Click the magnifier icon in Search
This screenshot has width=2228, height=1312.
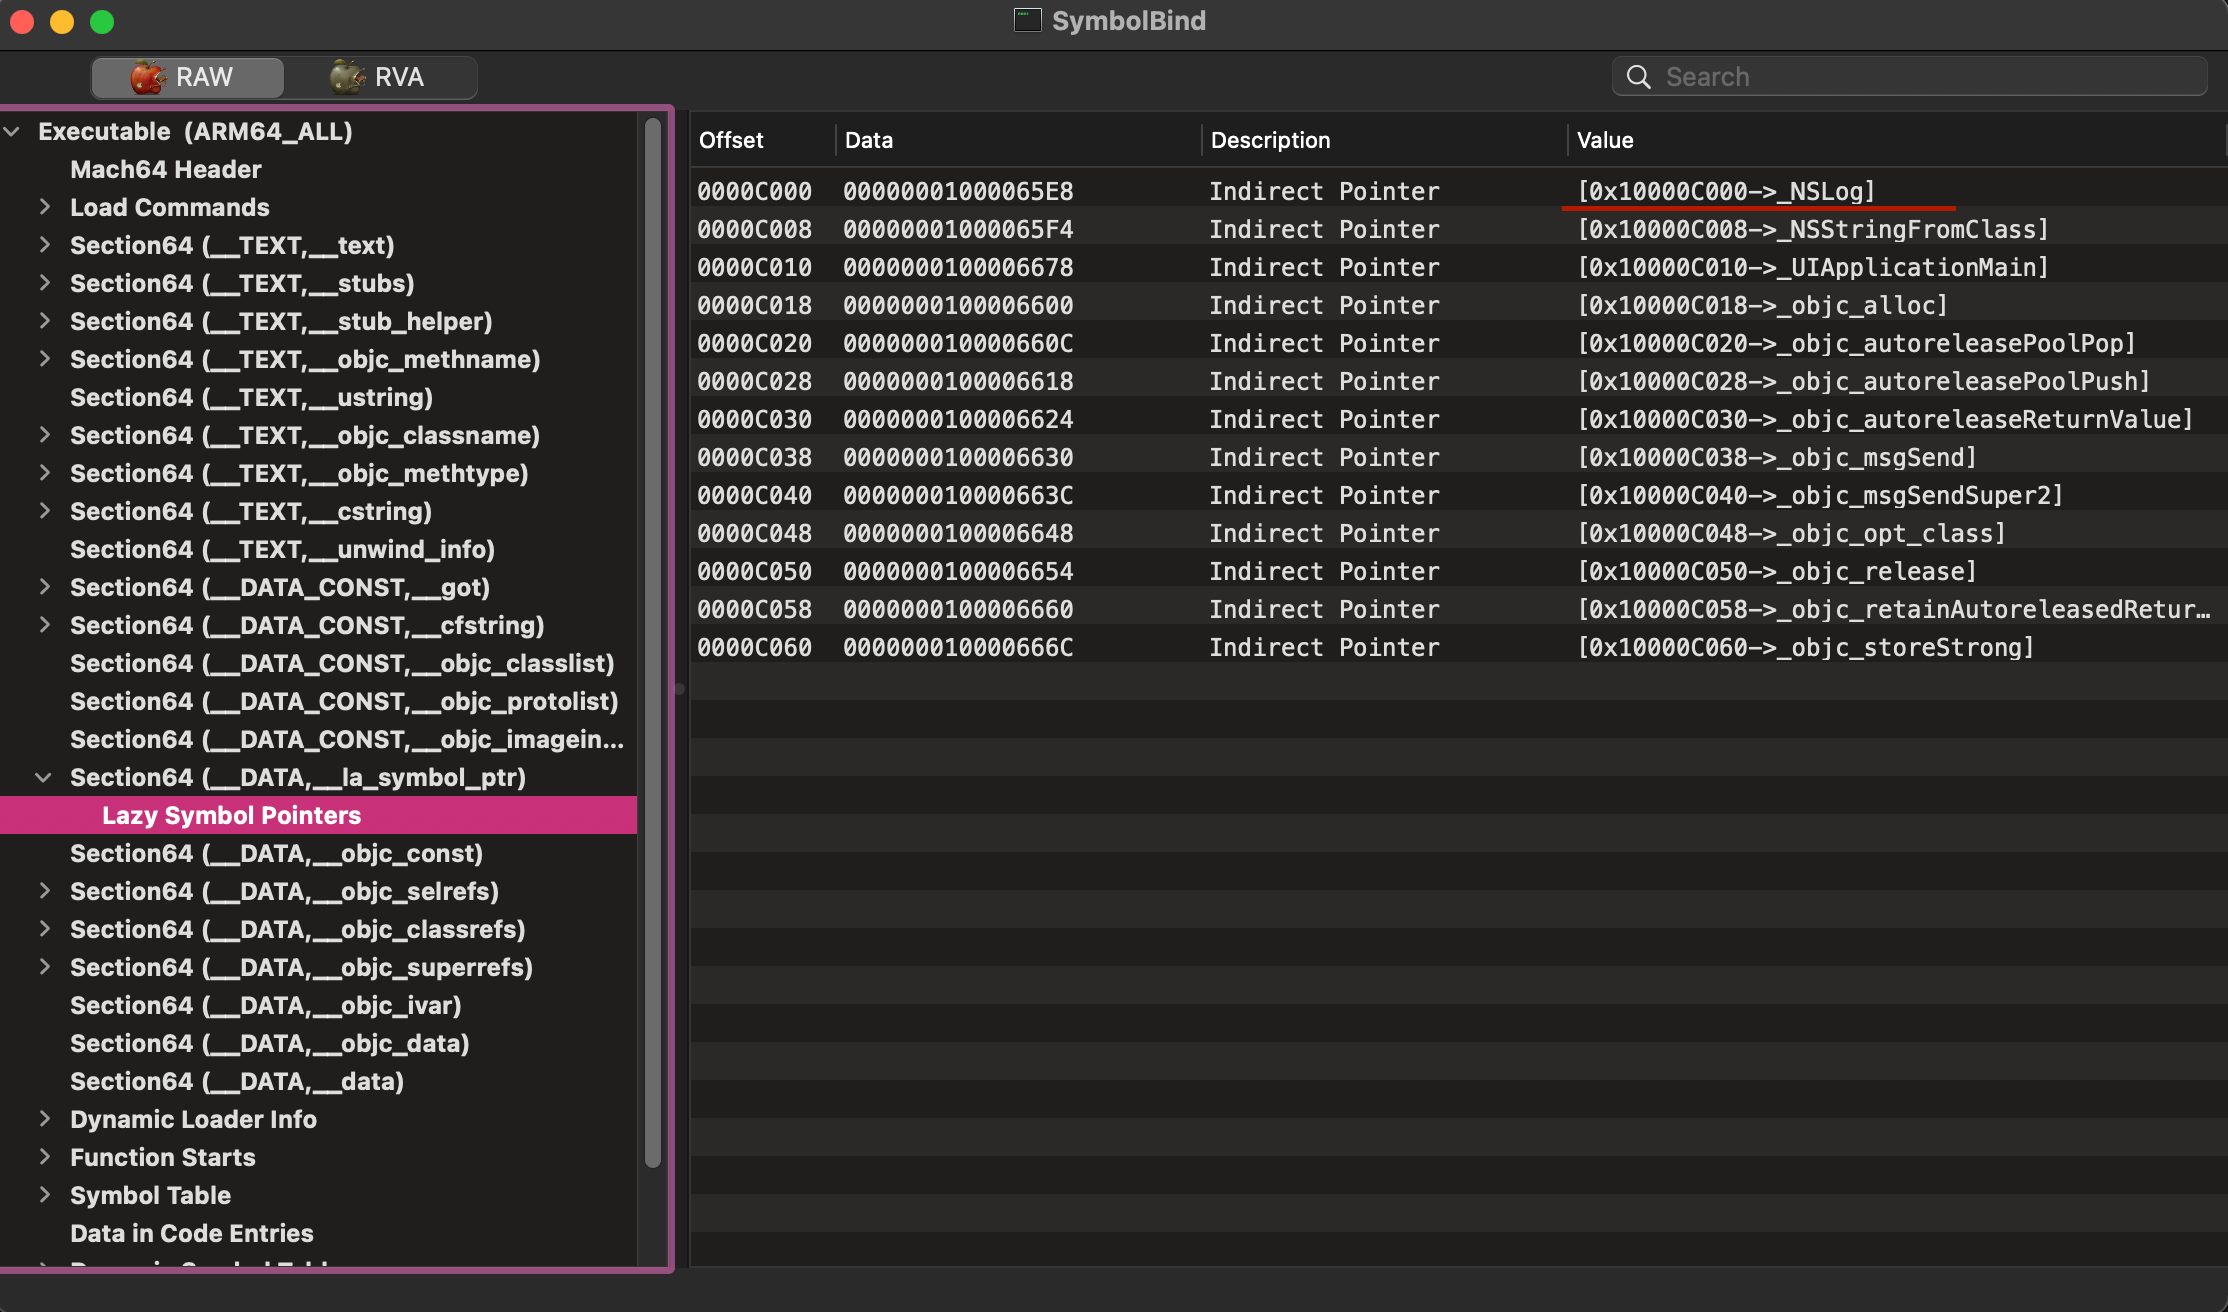[1638, 77]
